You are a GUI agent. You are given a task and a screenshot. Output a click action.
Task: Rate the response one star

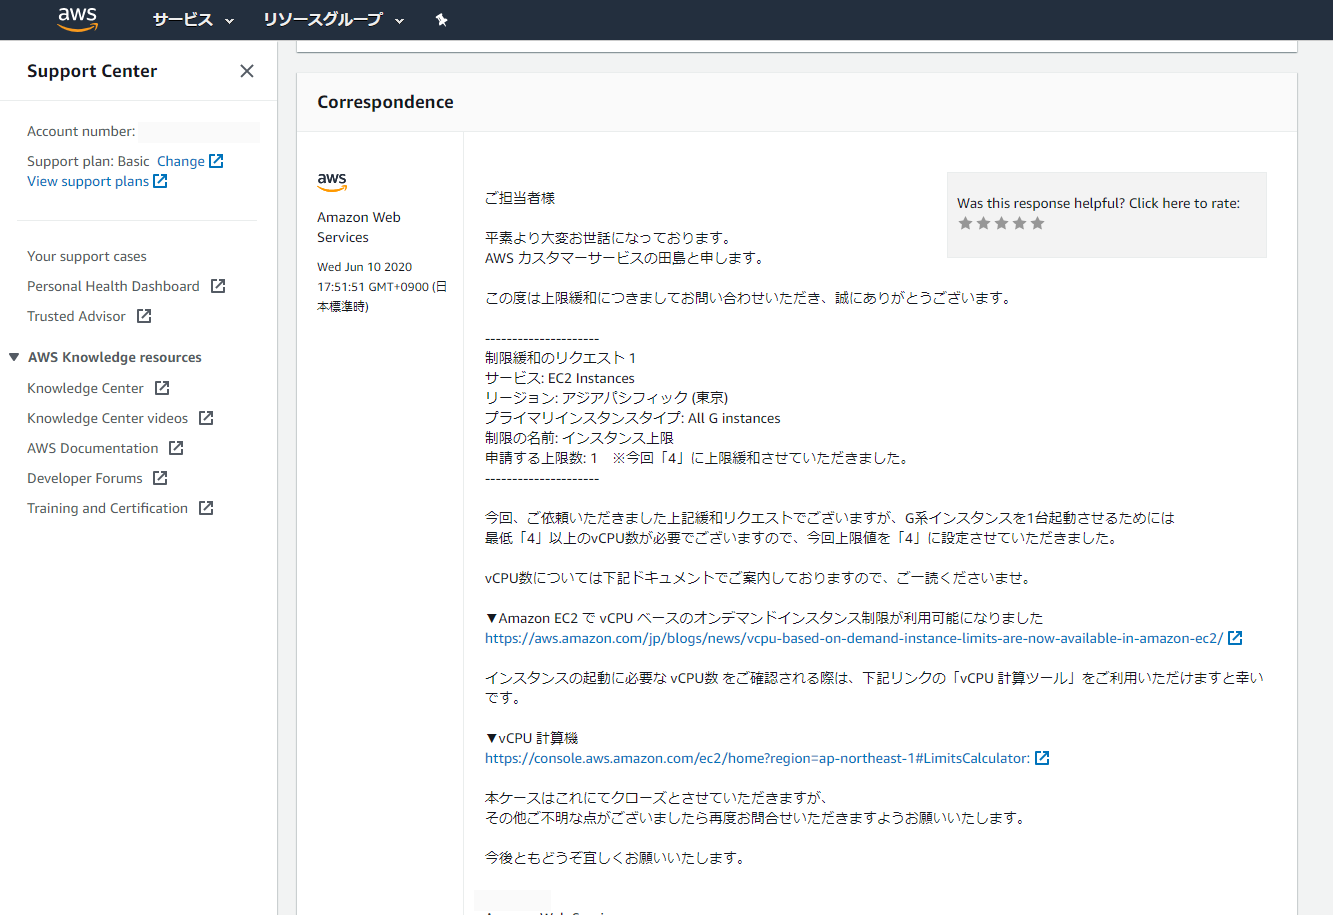point(965,223)
